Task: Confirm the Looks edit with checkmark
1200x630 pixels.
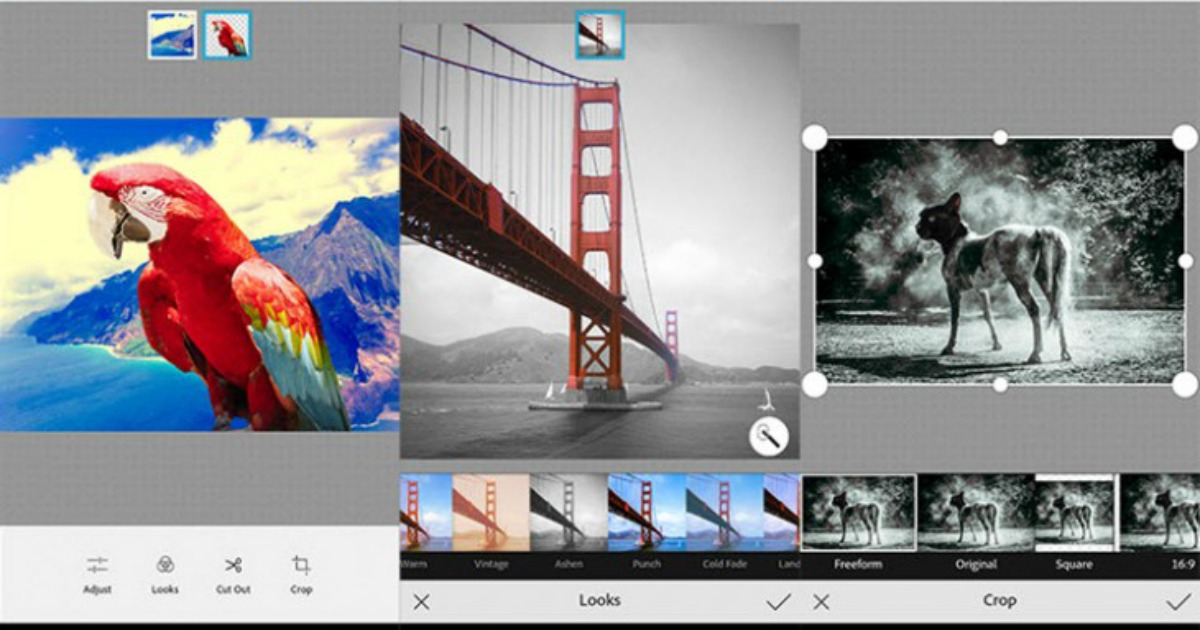Action: click(778, 601)
